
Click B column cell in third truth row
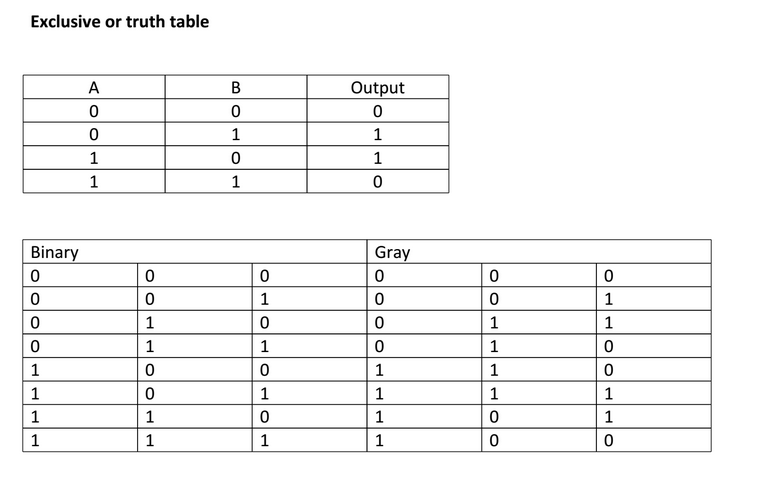(x=236, y=158)
